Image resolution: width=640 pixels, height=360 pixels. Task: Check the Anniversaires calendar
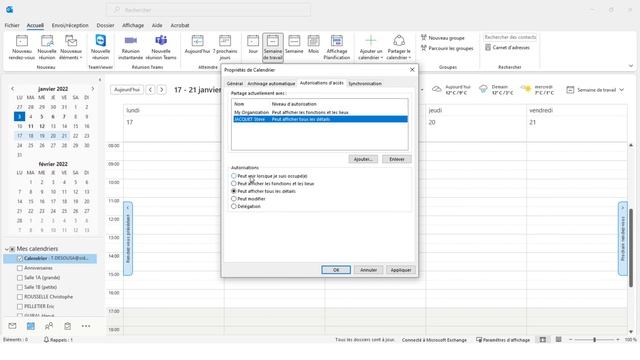[20, 268]
